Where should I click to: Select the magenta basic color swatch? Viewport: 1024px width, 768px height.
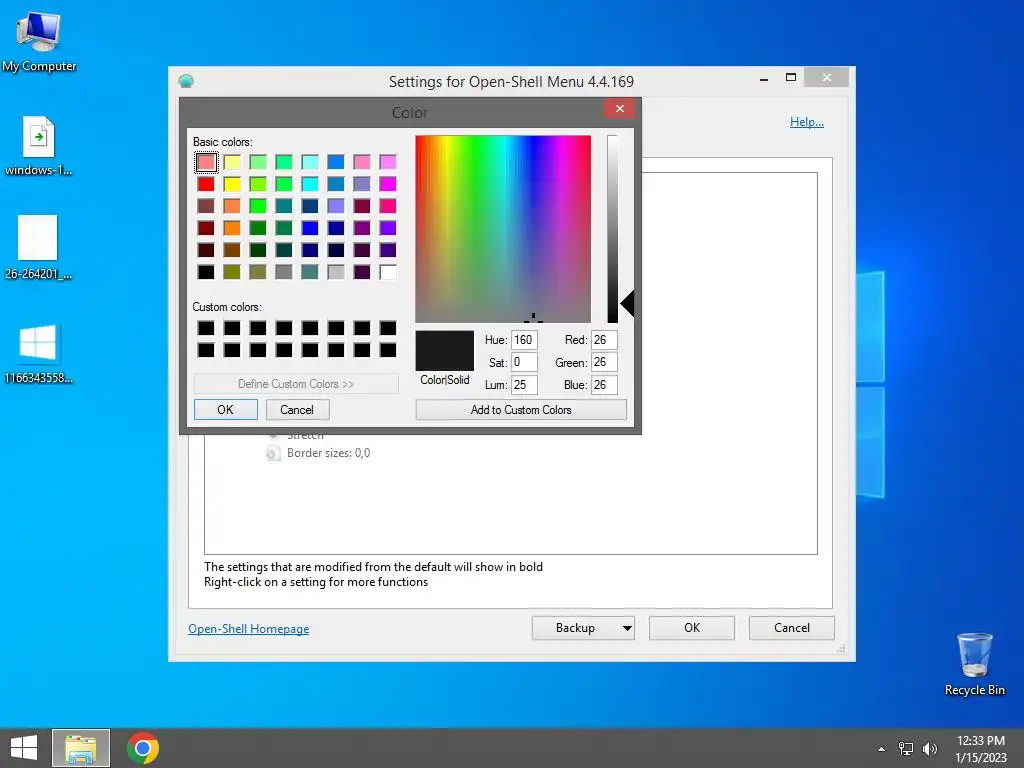click(x=388, y=184)
